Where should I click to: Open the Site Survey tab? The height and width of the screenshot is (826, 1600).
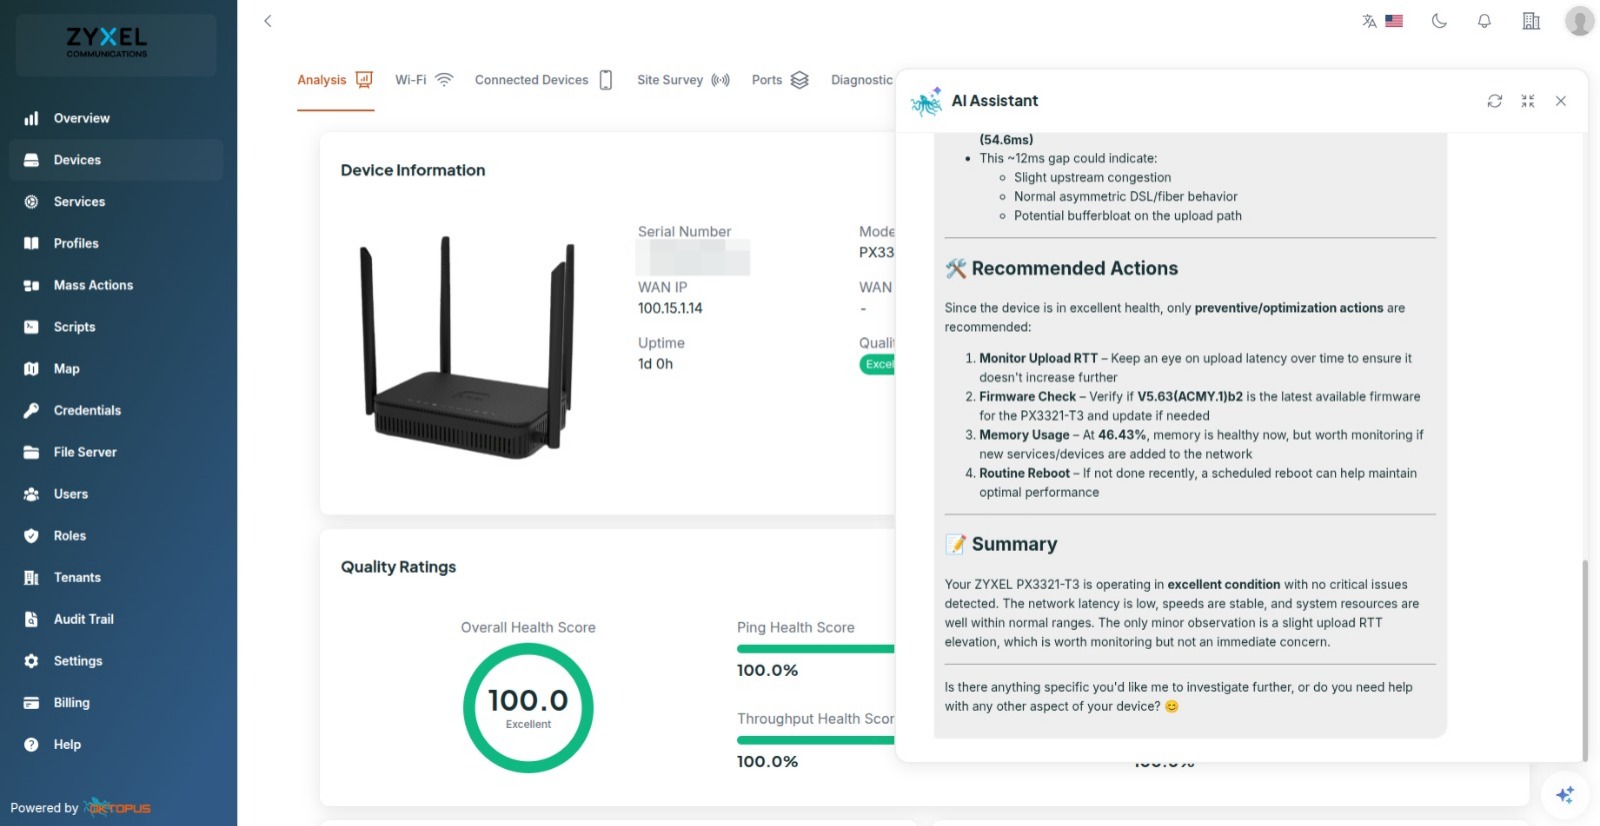click(684, 80)
